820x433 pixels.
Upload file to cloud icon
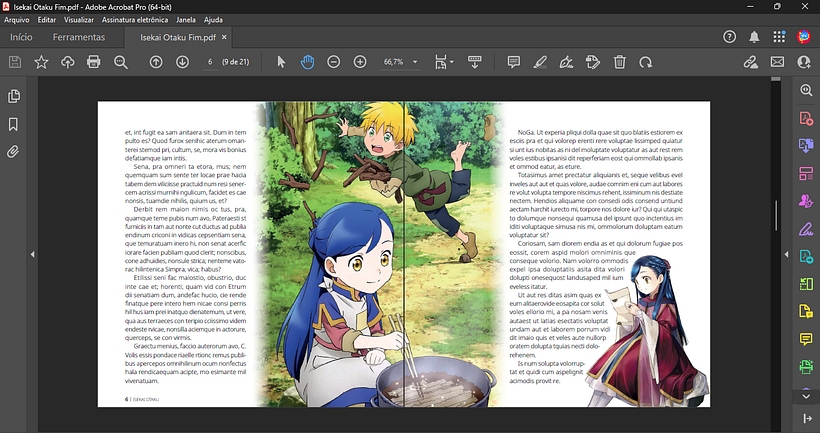(x=67, y=62)
